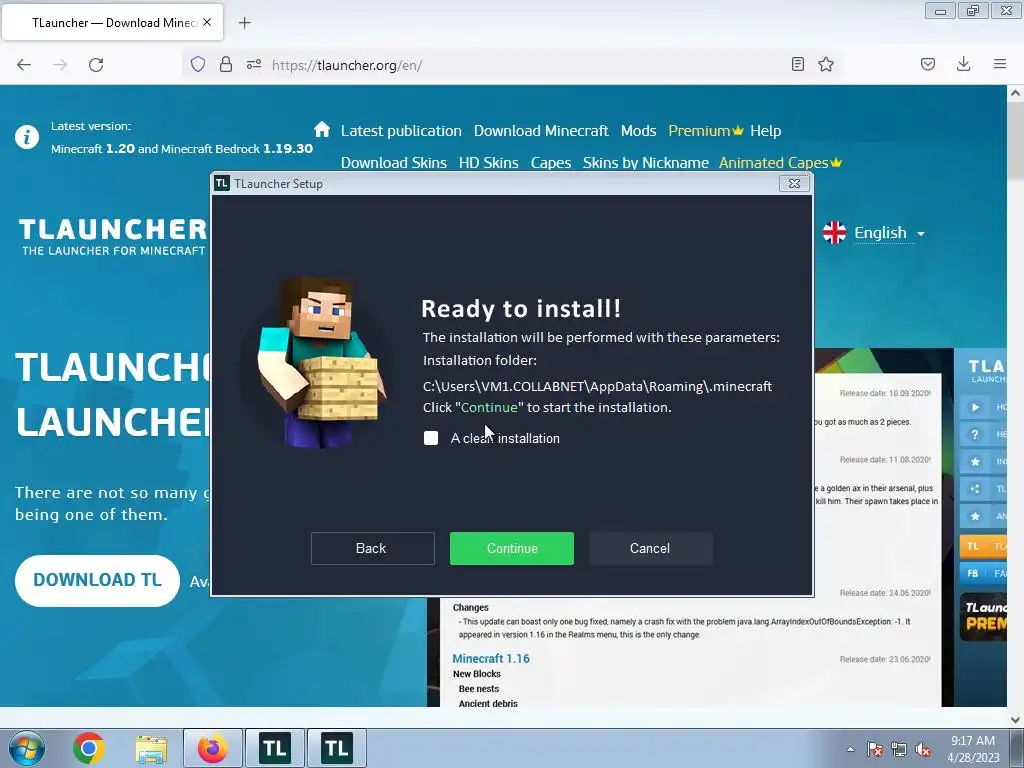
Task: Click the address bar URL
Action: [x=347, y=65]
